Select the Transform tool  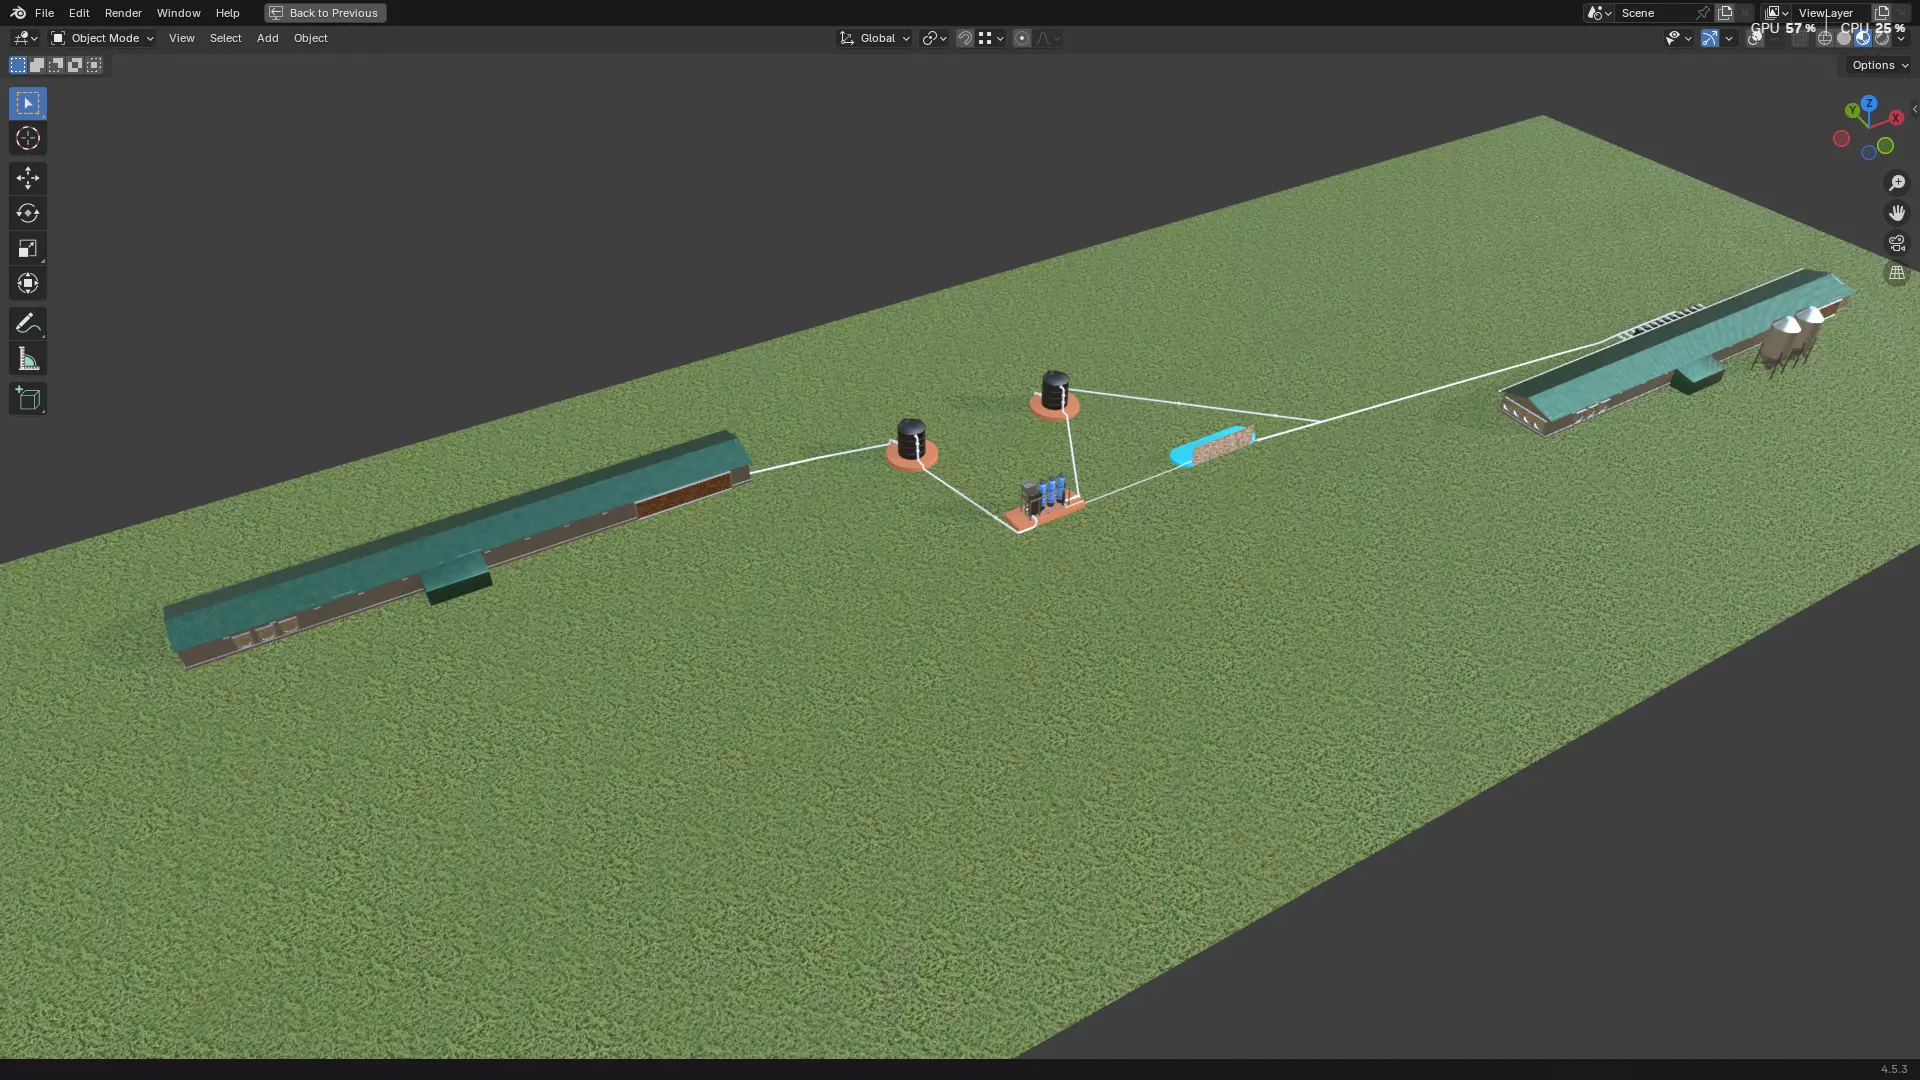point(28,283)
